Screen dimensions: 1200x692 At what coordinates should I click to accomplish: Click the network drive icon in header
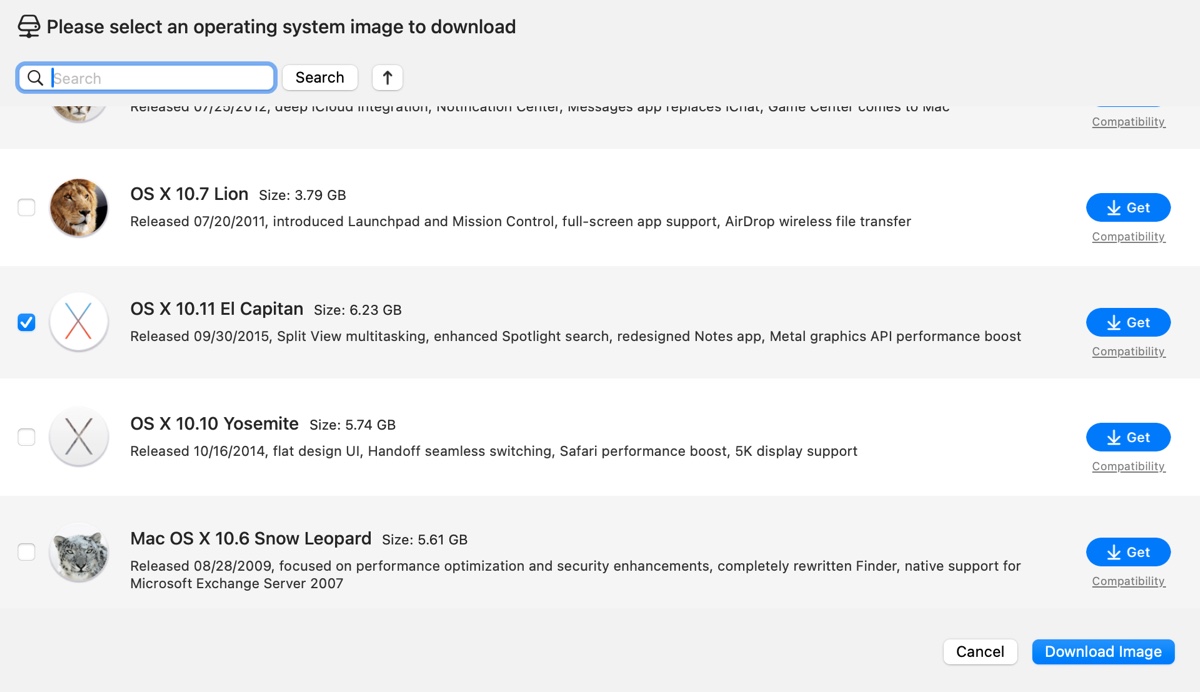[29, 27]
